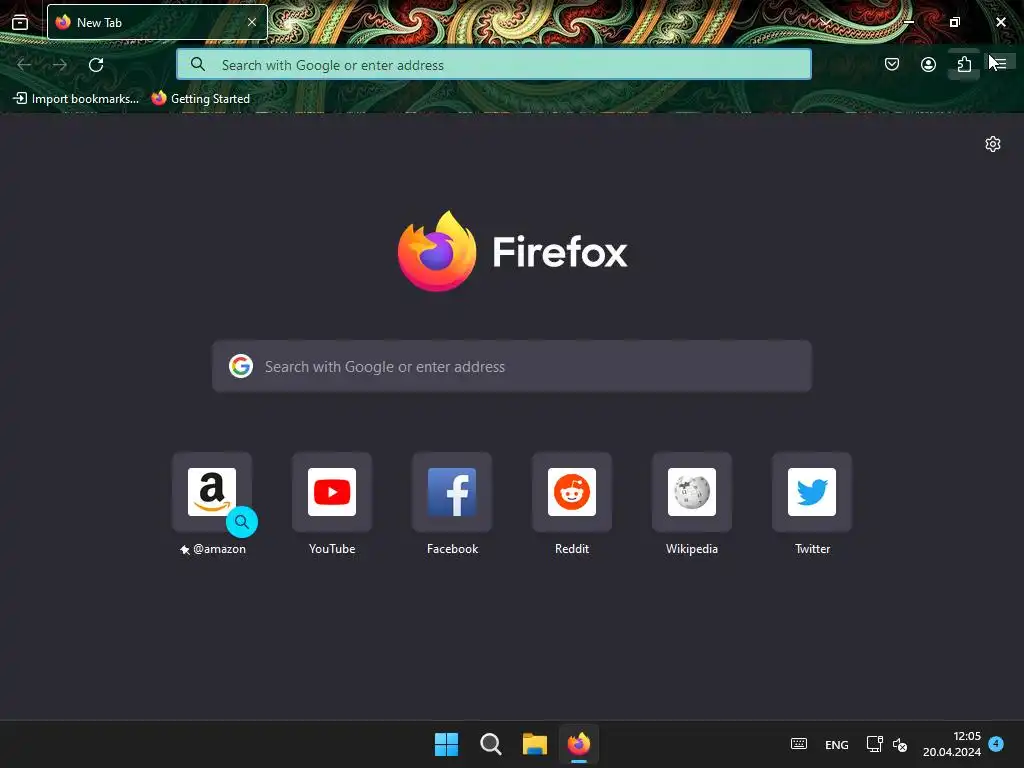This screenshot has height=768, width=1024.
Task: Reload the current page
Action: pos(96,65)
